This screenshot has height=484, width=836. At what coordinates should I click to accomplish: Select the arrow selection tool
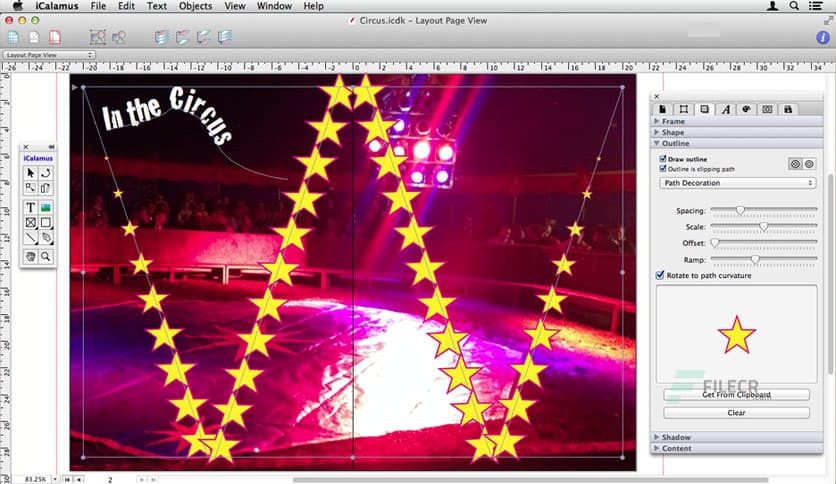click(31, 173)
